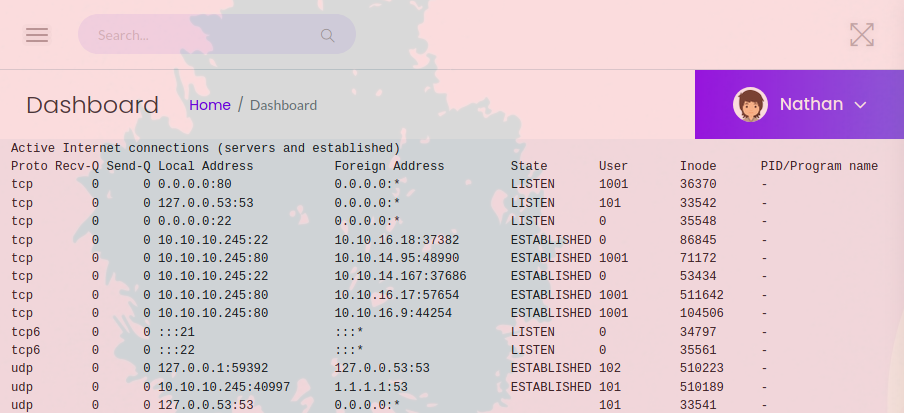Click the magnifying glass search icon
Screen dimensions: 904x413
[327, 35]
